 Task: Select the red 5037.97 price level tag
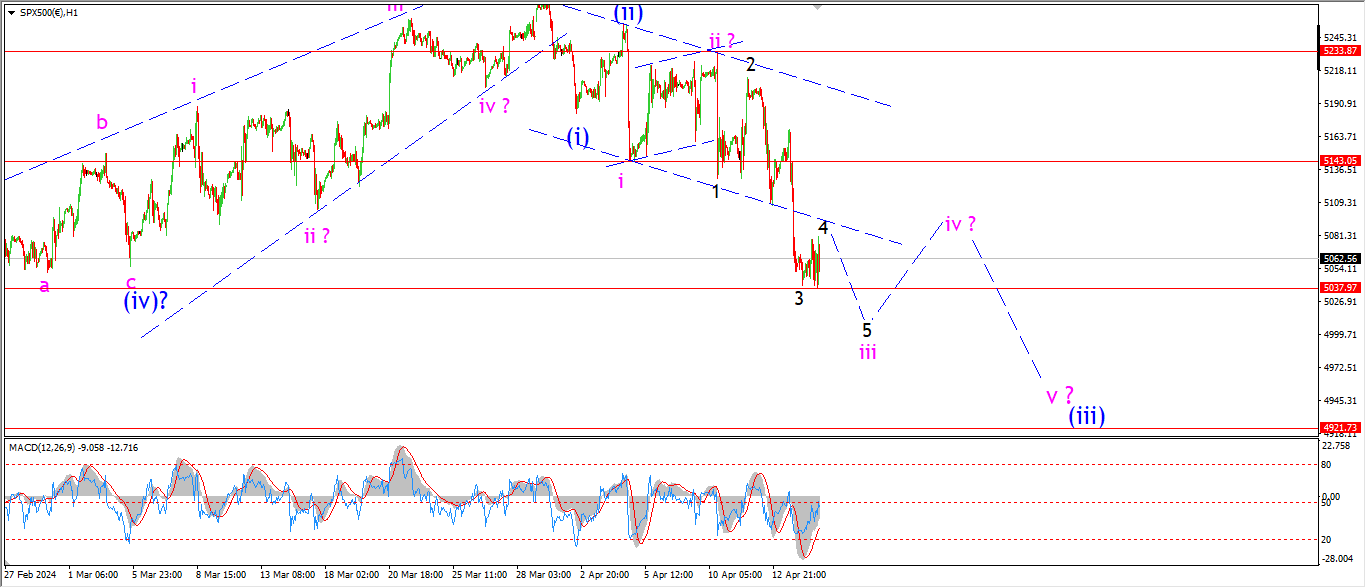[x=1339, y=288]
